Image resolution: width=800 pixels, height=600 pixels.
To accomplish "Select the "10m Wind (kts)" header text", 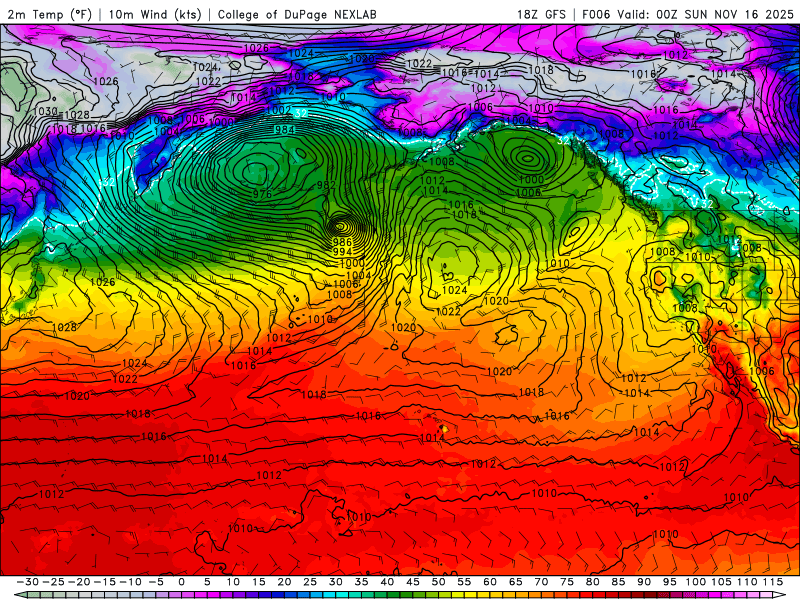I will (x=155, y=14).
